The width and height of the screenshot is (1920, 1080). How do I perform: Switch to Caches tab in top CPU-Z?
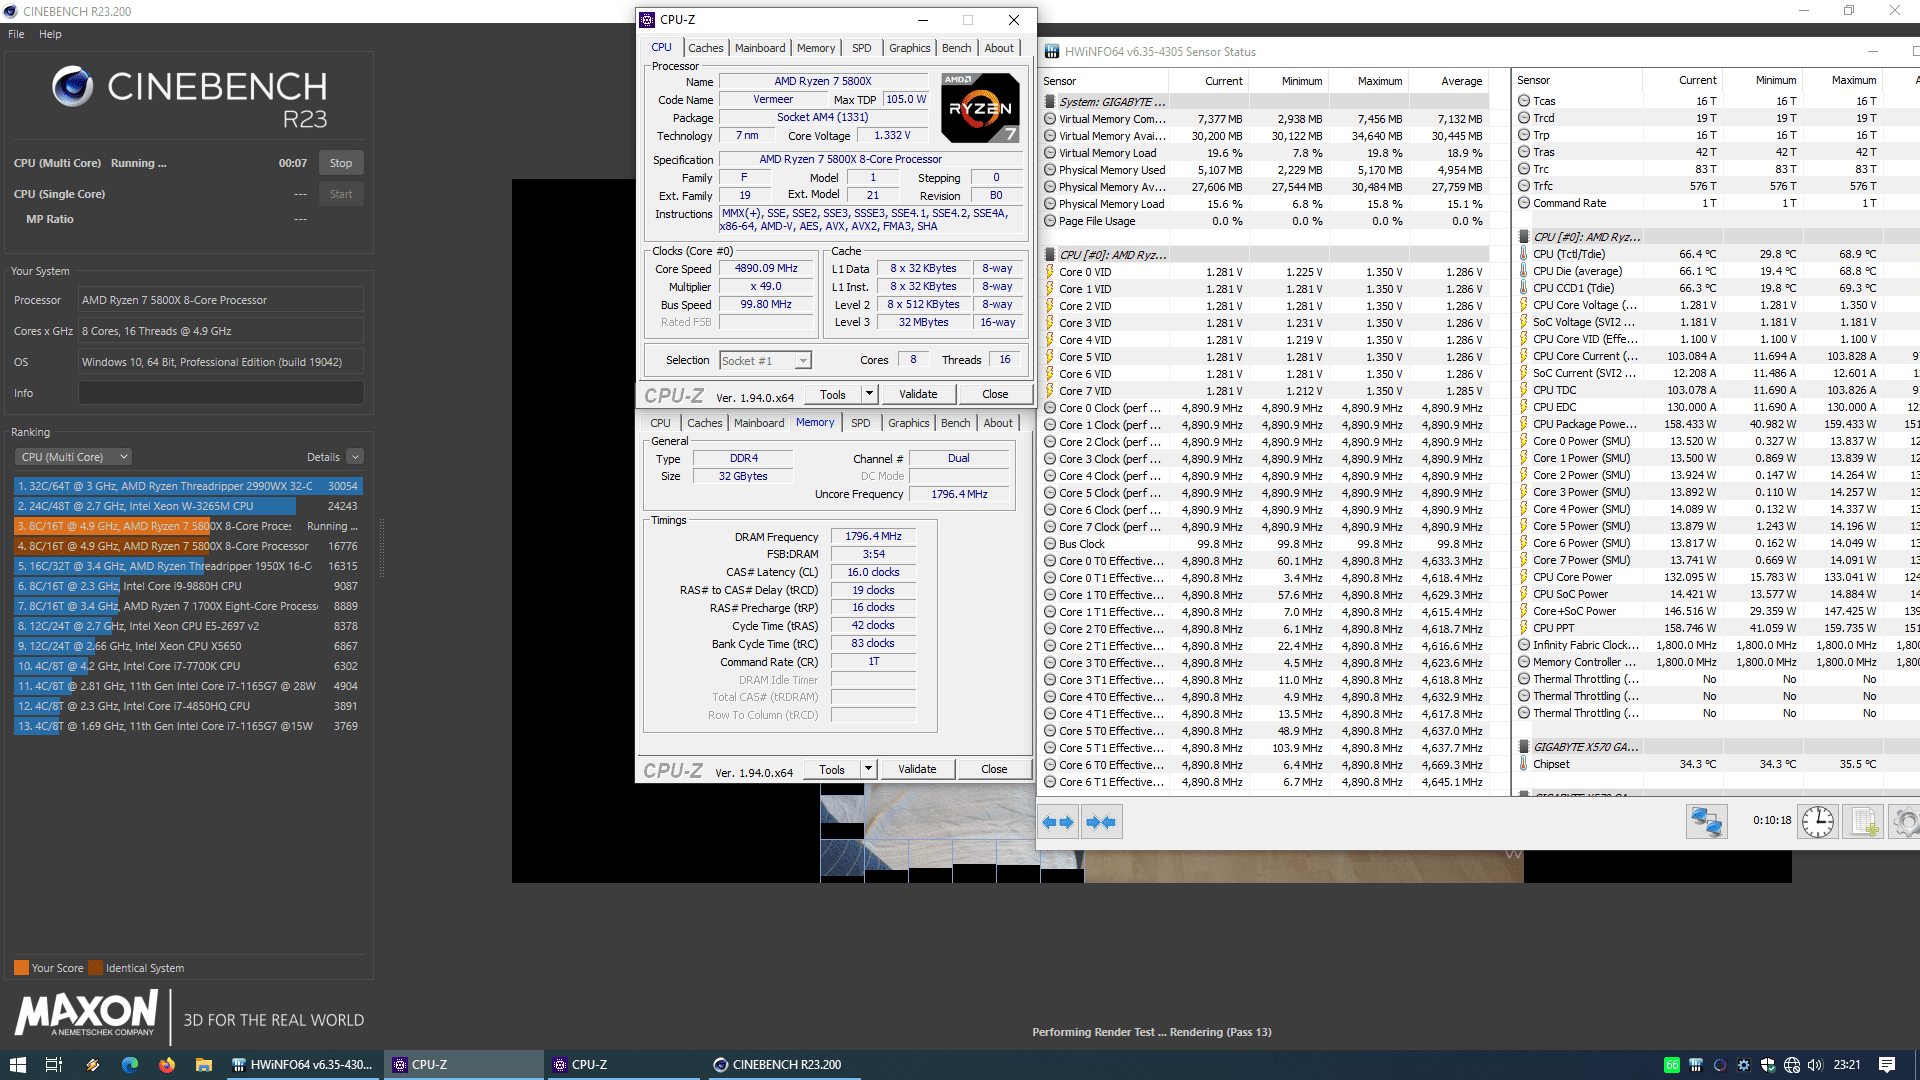pos(705,48)
